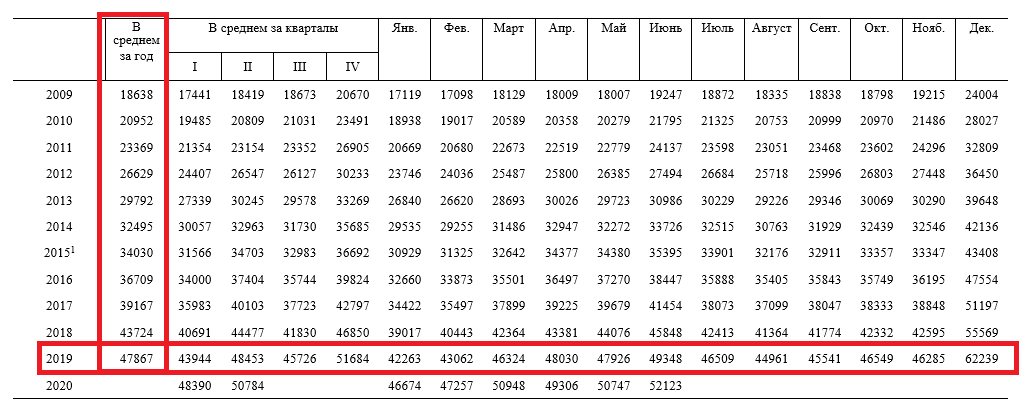
Task: Select the 2019 yearly average value 47867
Action: pyautogui.click(x=136, y=359)
